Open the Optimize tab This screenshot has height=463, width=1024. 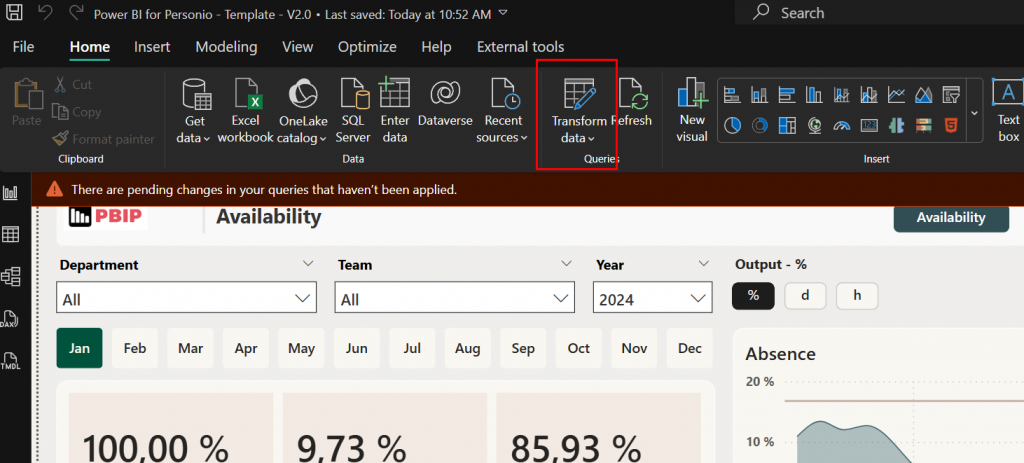(367, 47)
